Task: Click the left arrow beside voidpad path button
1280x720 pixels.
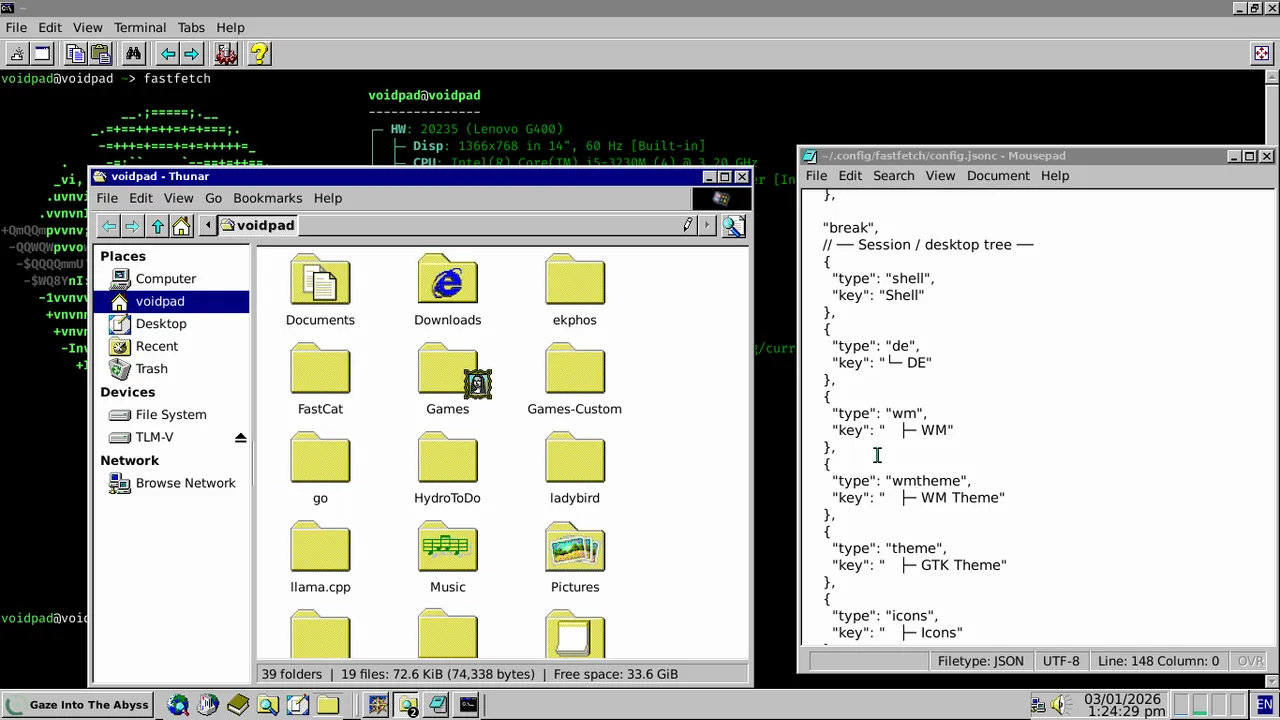Action: [x=208, y=226]
